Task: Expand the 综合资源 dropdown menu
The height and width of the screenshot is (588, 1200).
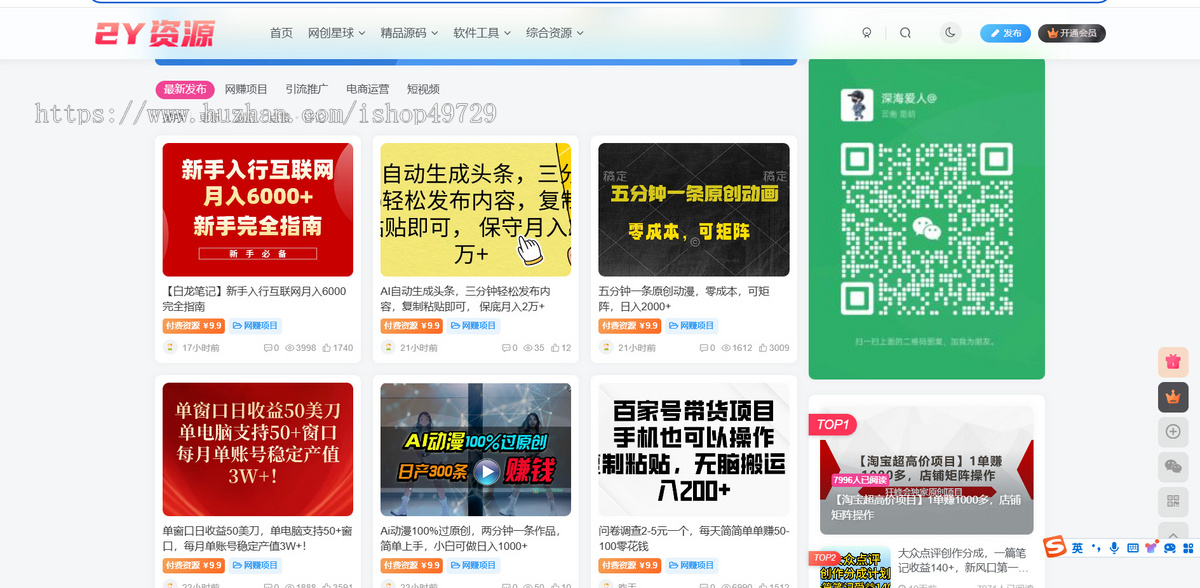Action: (x=555, y=33)
